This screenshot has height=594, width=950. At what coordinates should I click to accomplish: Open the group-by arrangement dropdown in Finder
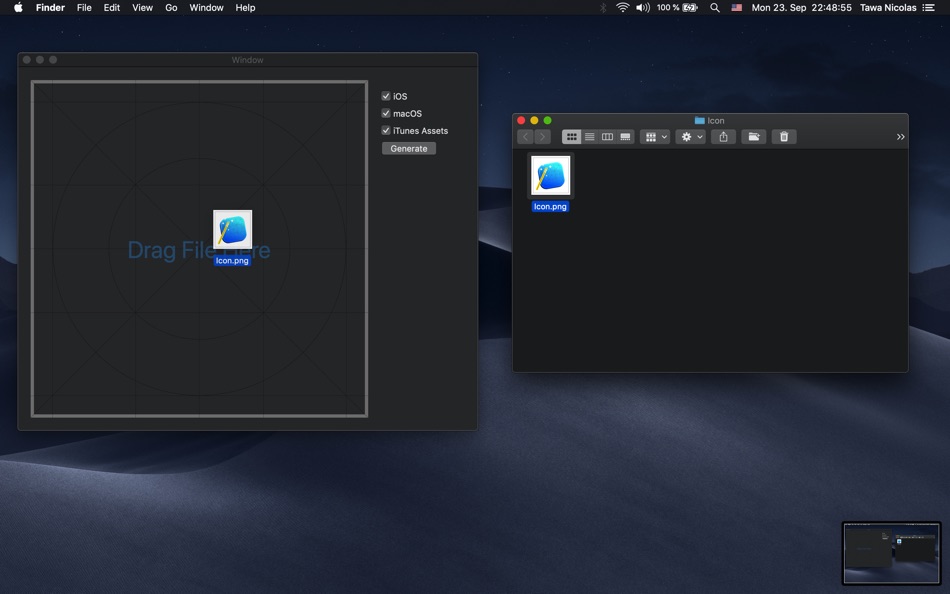coord(655,137)
